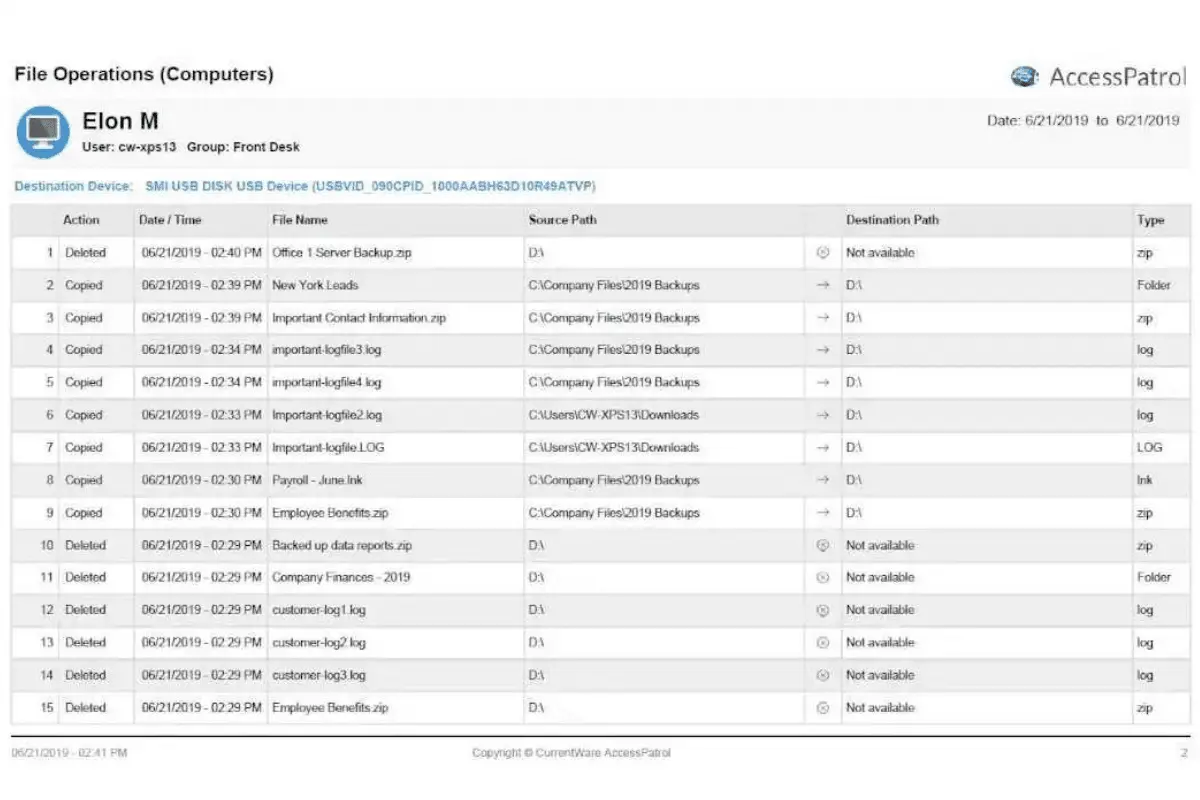
Task: Select the customer-log2.log file name
Action: point(319,642)
